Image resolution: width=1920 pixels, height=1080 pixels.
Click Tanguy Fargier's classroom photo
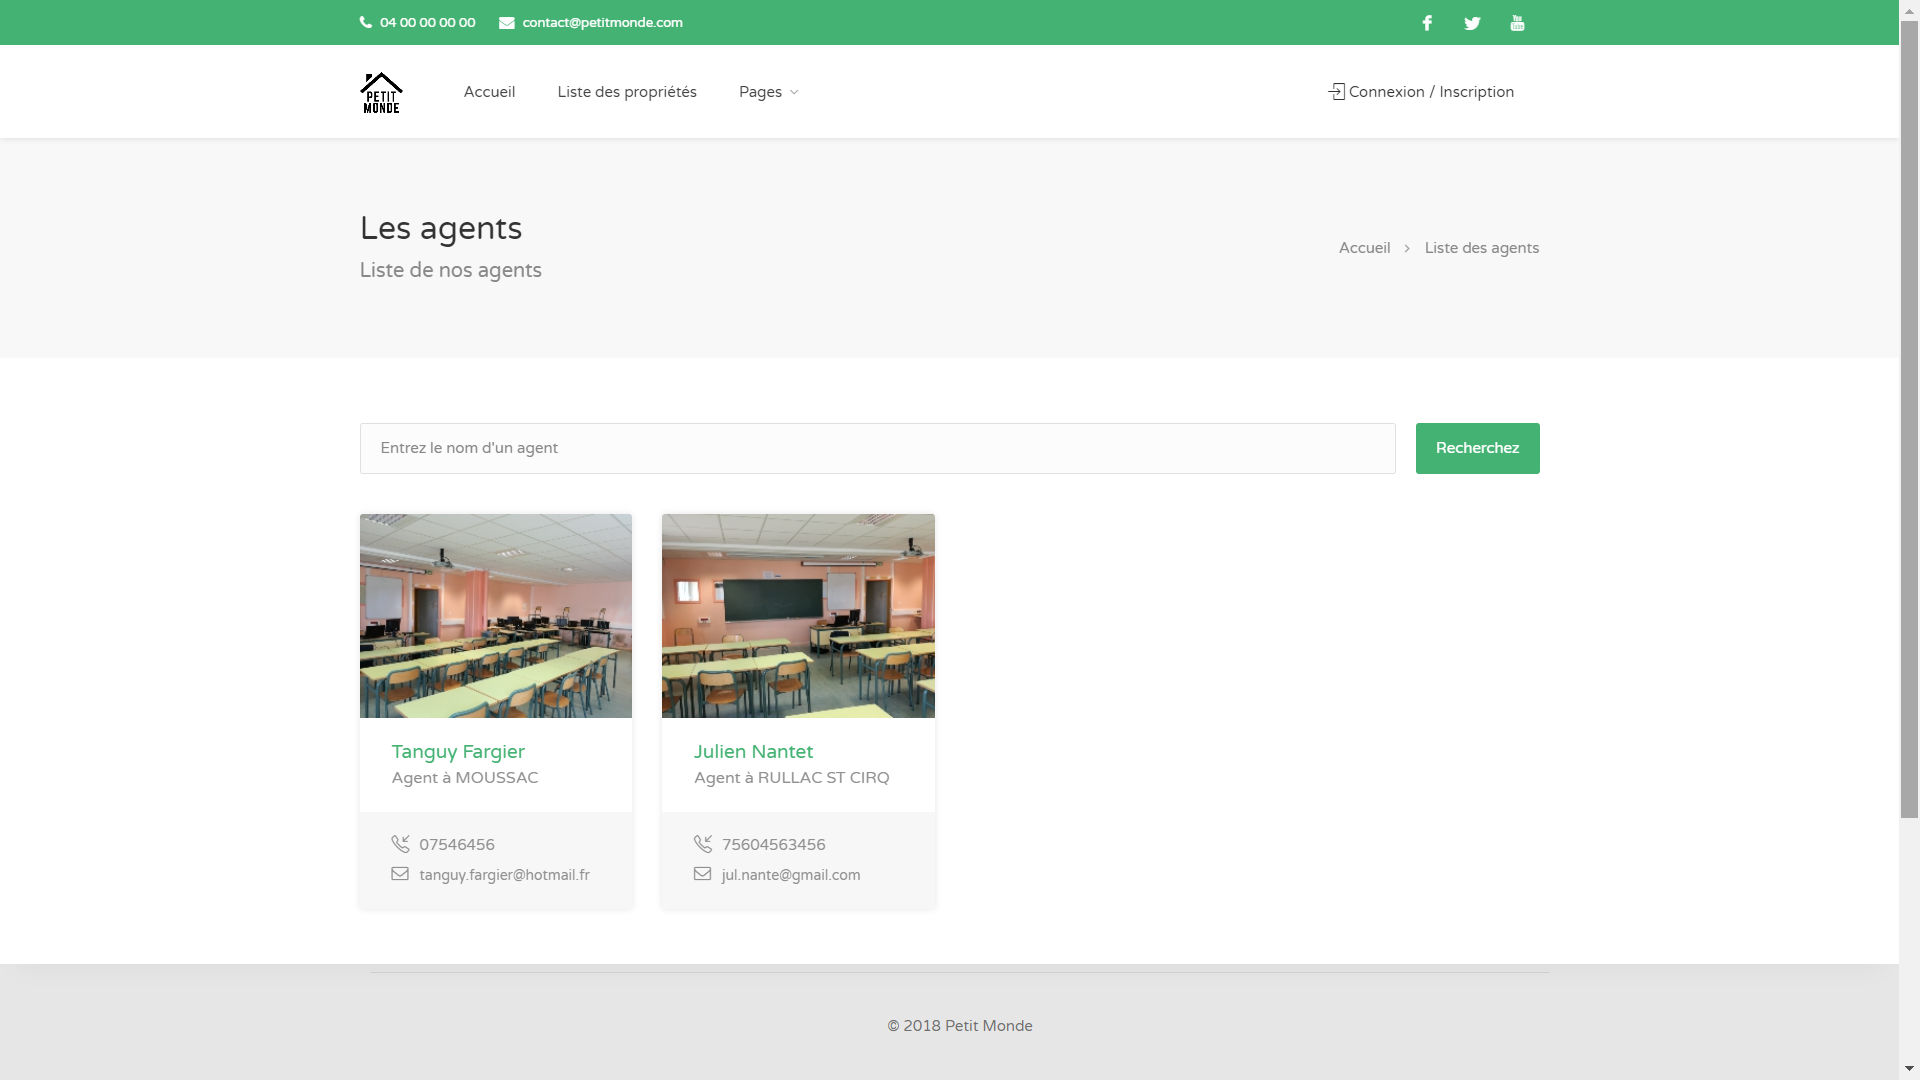point(496,616)
